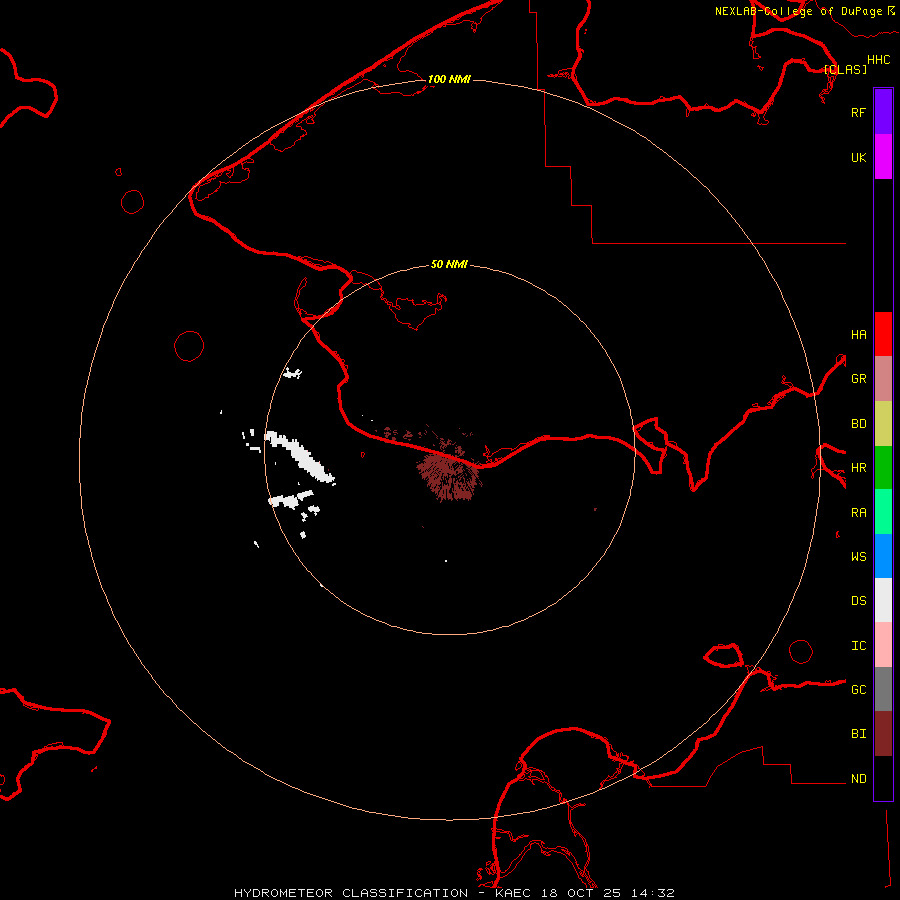Click the 'HA' legend label
Viewport: 900px width, 900px height.
pos(859,334)
